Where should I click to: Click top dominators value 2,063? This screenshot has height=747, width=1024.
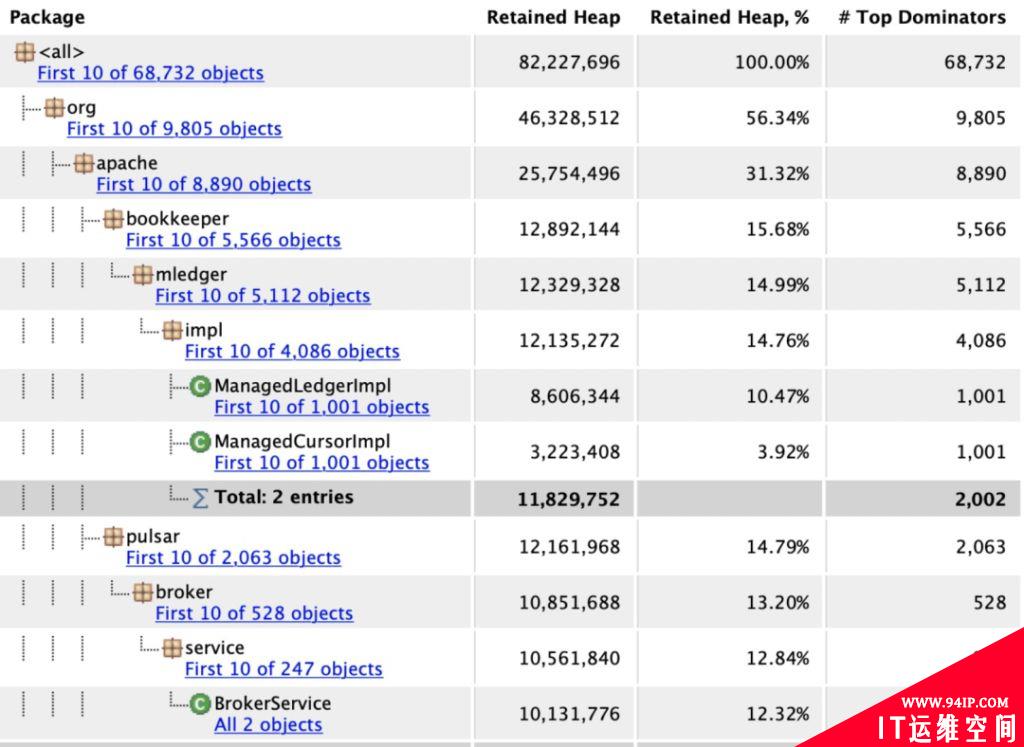pyautogui.click(x=980, y=547)
